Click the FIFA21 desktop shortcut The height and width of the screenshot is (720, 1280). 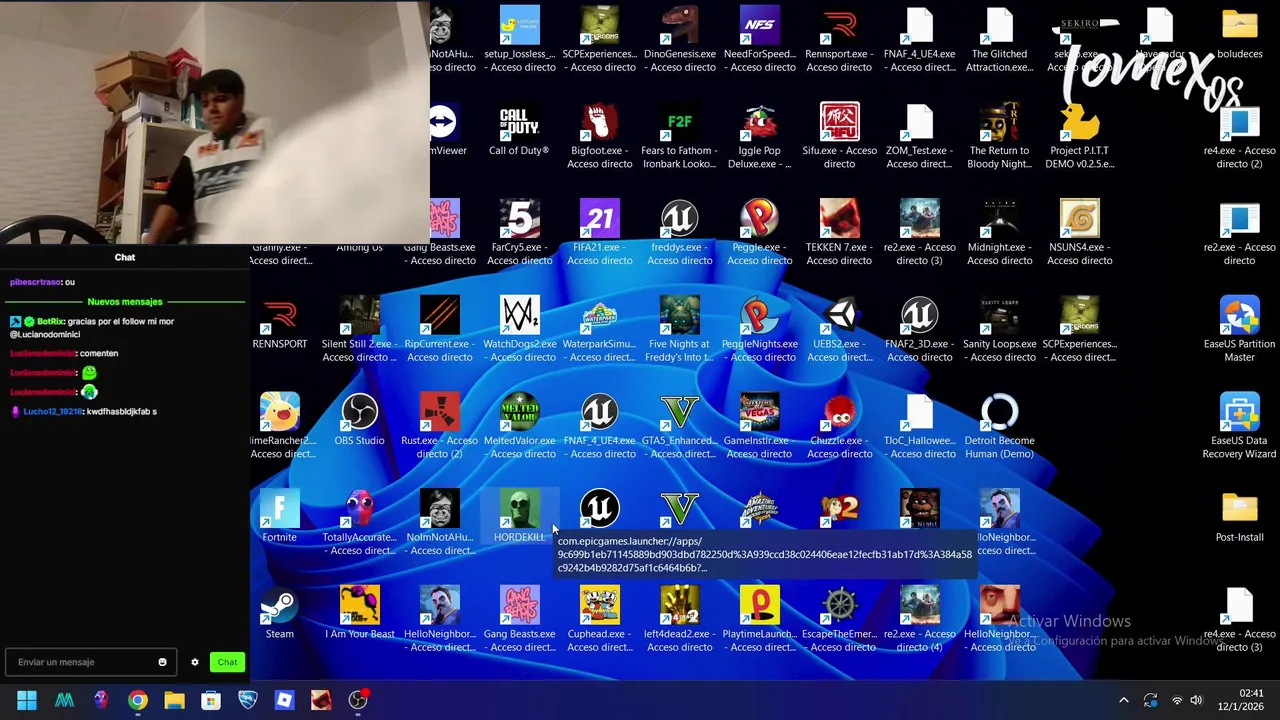point(599,232)
